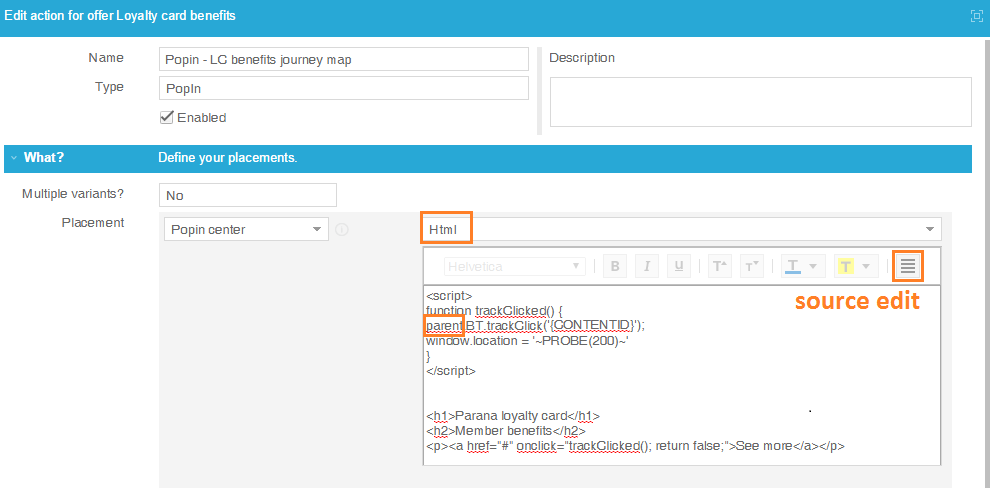
Task: Increase font size with the larger T icon
Action: [x=719, y=266]
